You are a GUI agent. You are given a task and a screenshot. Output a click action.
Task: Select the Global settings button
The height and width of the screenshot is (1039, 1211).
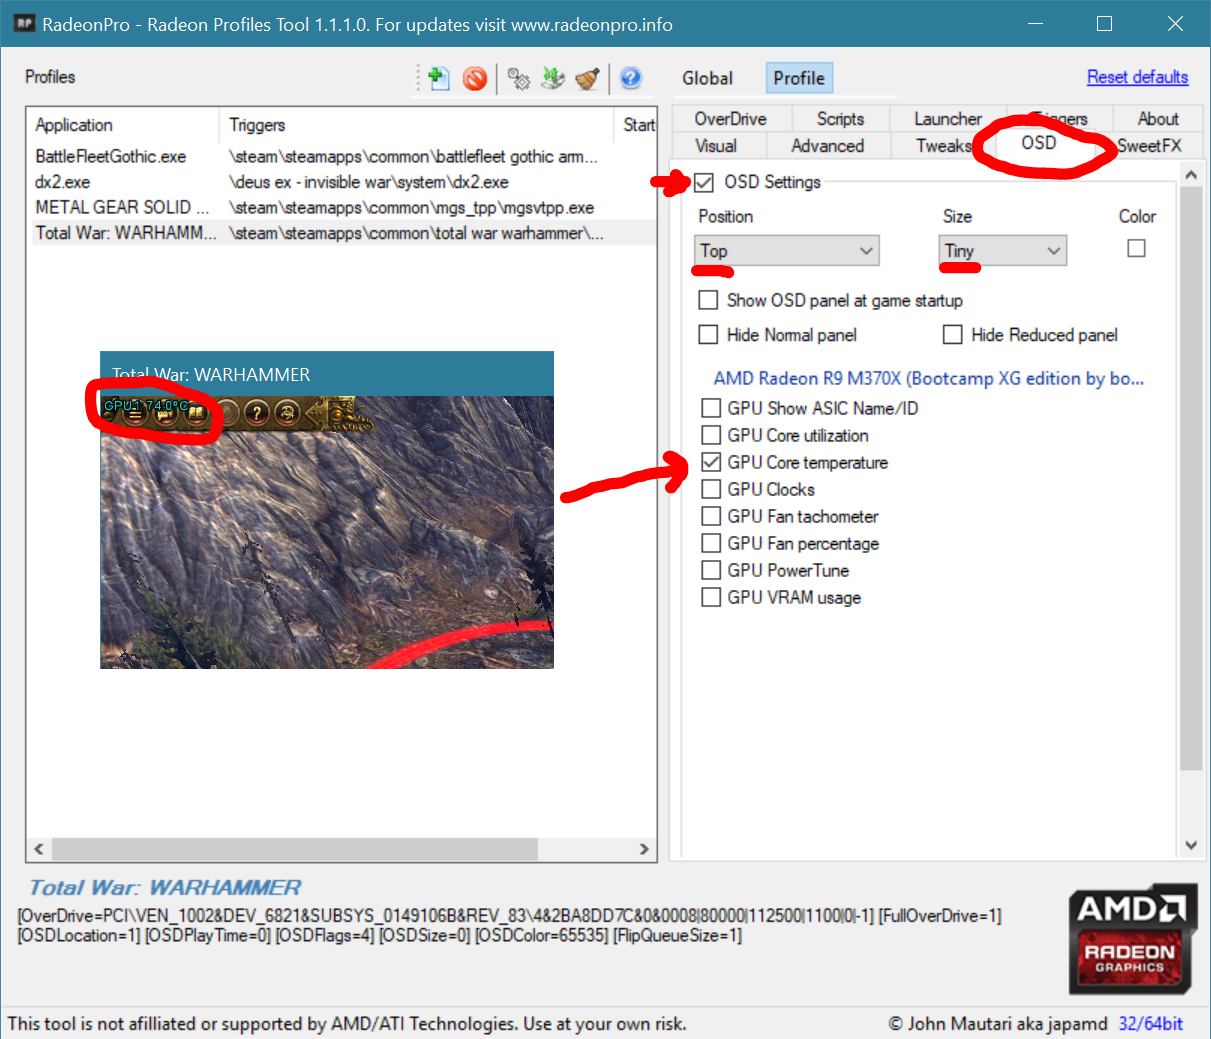[708, 78]
